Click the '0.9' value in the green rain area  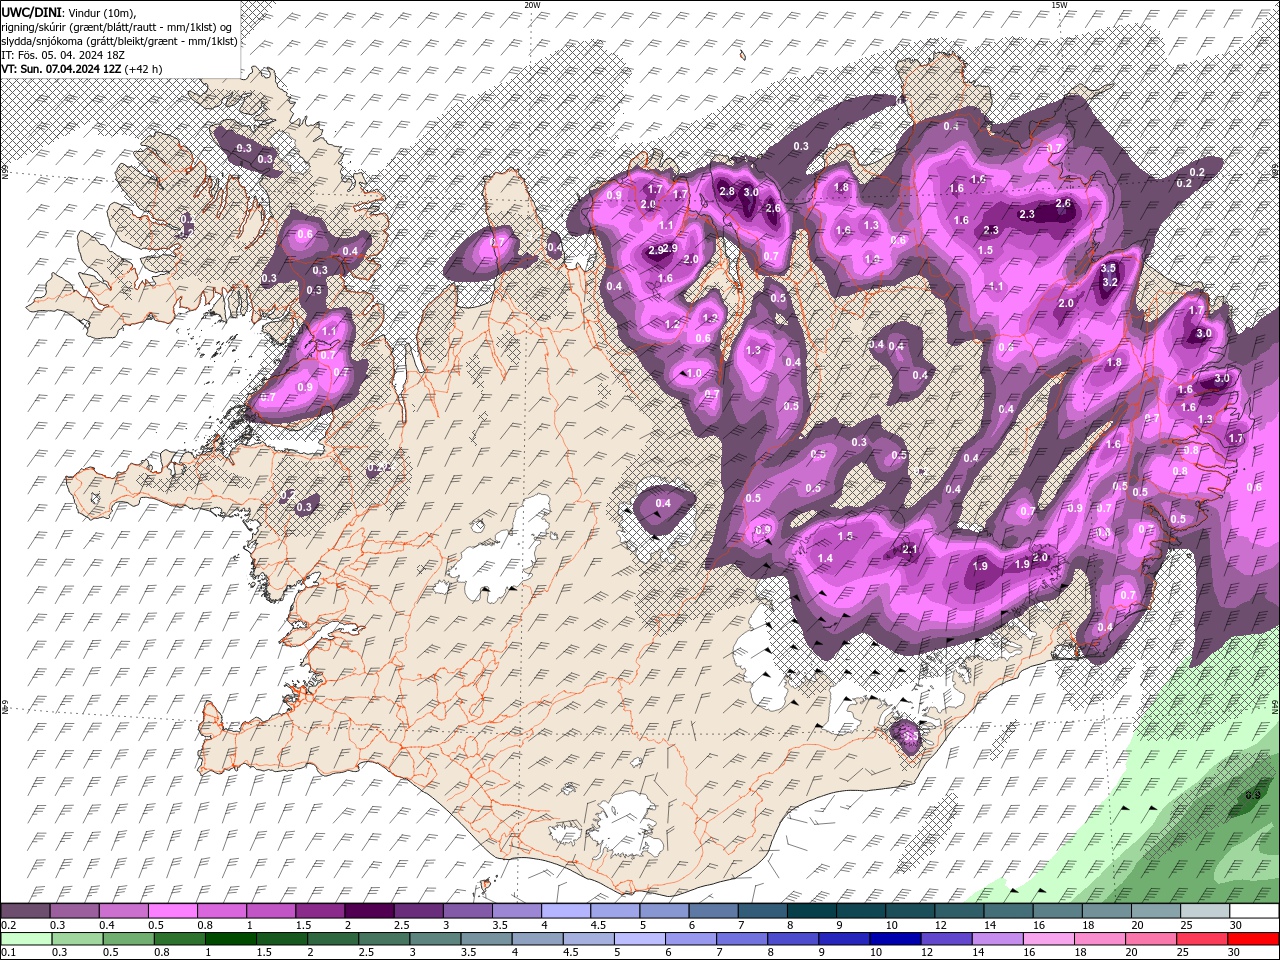point(1252,795)
